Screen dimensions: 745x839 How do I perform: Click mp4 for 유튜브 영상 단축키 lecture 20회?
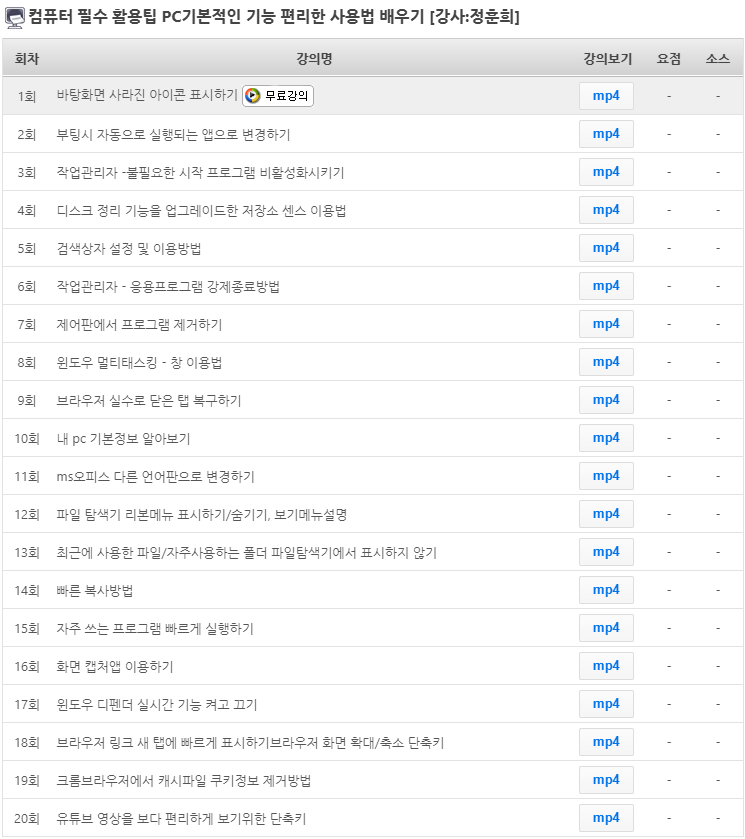[x=606, y=818]
